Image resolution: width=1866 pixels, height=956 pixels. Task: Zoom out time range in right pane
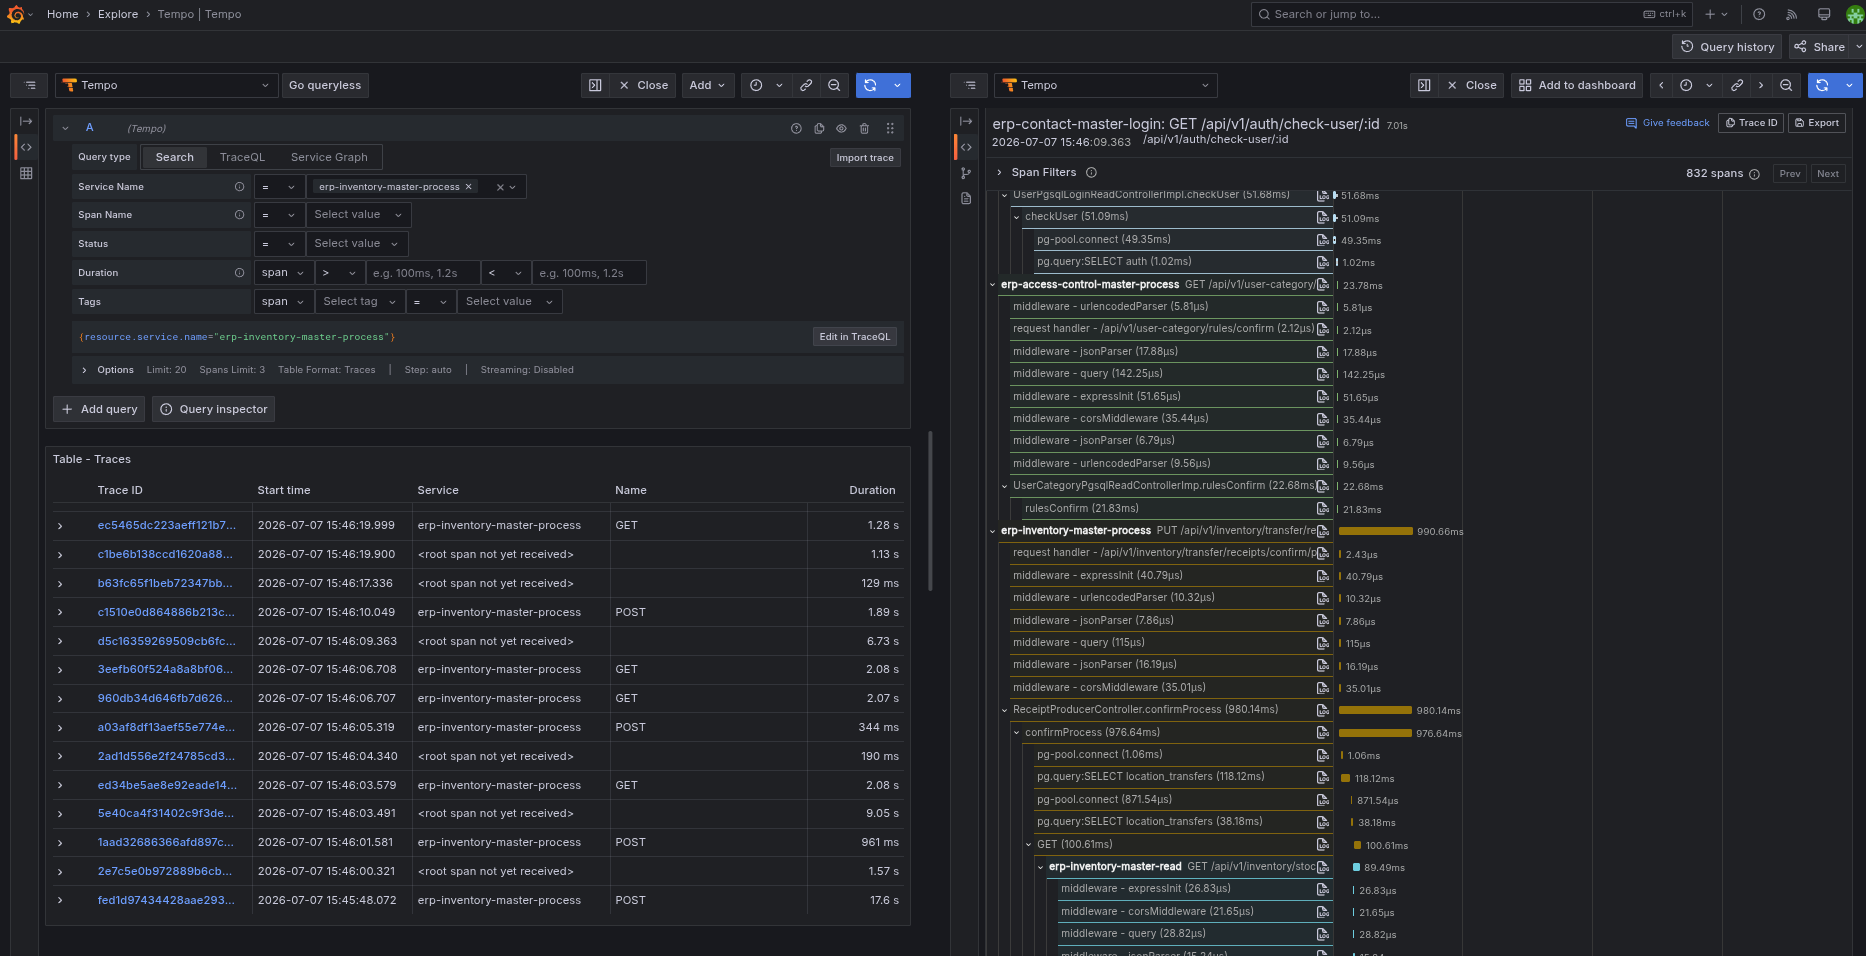1786,85
